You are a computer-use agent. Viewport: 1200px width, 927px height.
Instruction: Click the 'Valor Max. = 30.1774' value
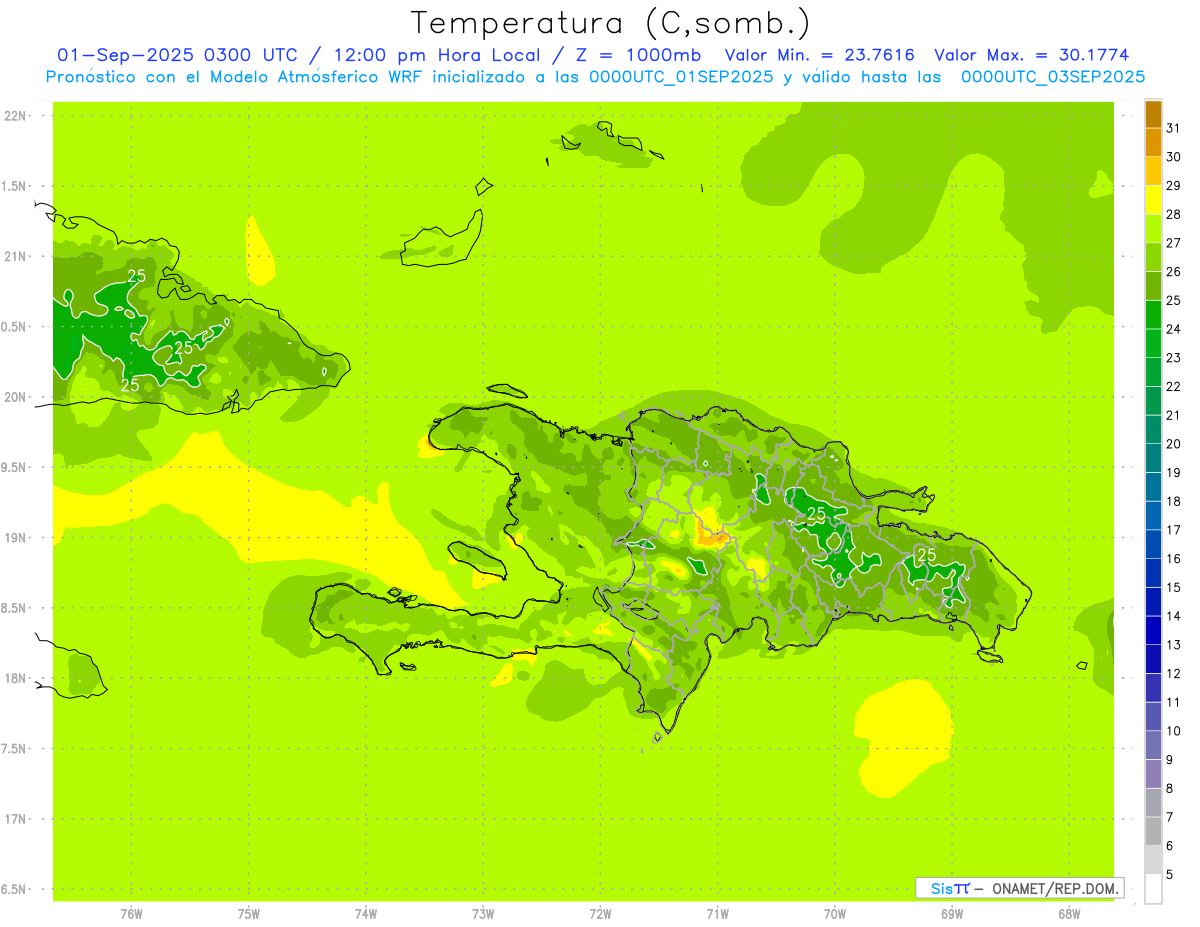(1031, 55)
